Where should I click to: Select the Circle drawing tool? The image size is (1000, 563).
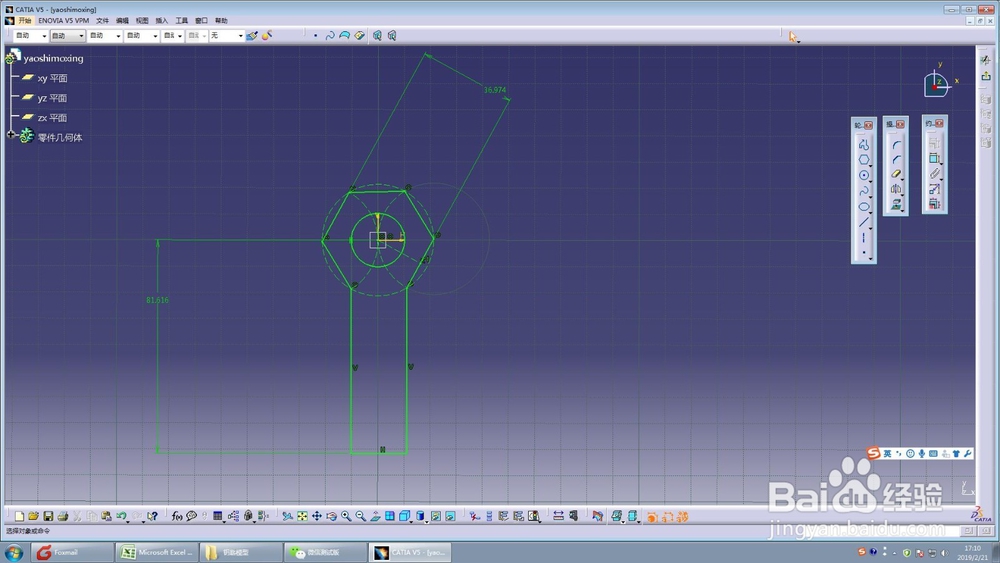tap(864, 175)
